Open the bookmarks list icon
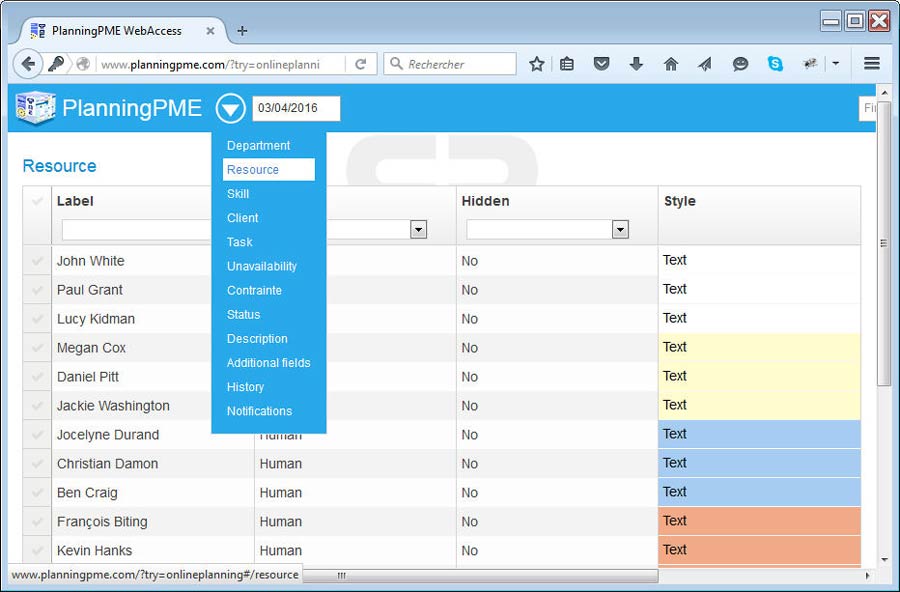 coord(567,64)
